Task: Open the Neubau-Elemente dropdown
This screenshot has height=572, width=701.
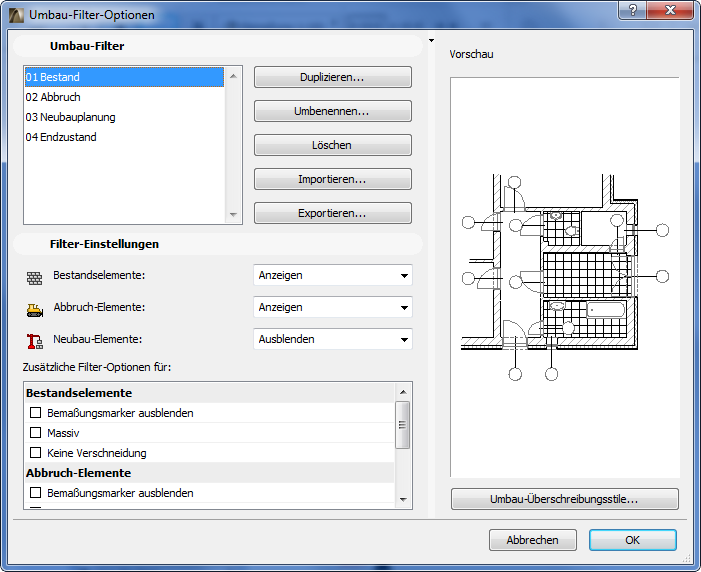Action: 333,339
